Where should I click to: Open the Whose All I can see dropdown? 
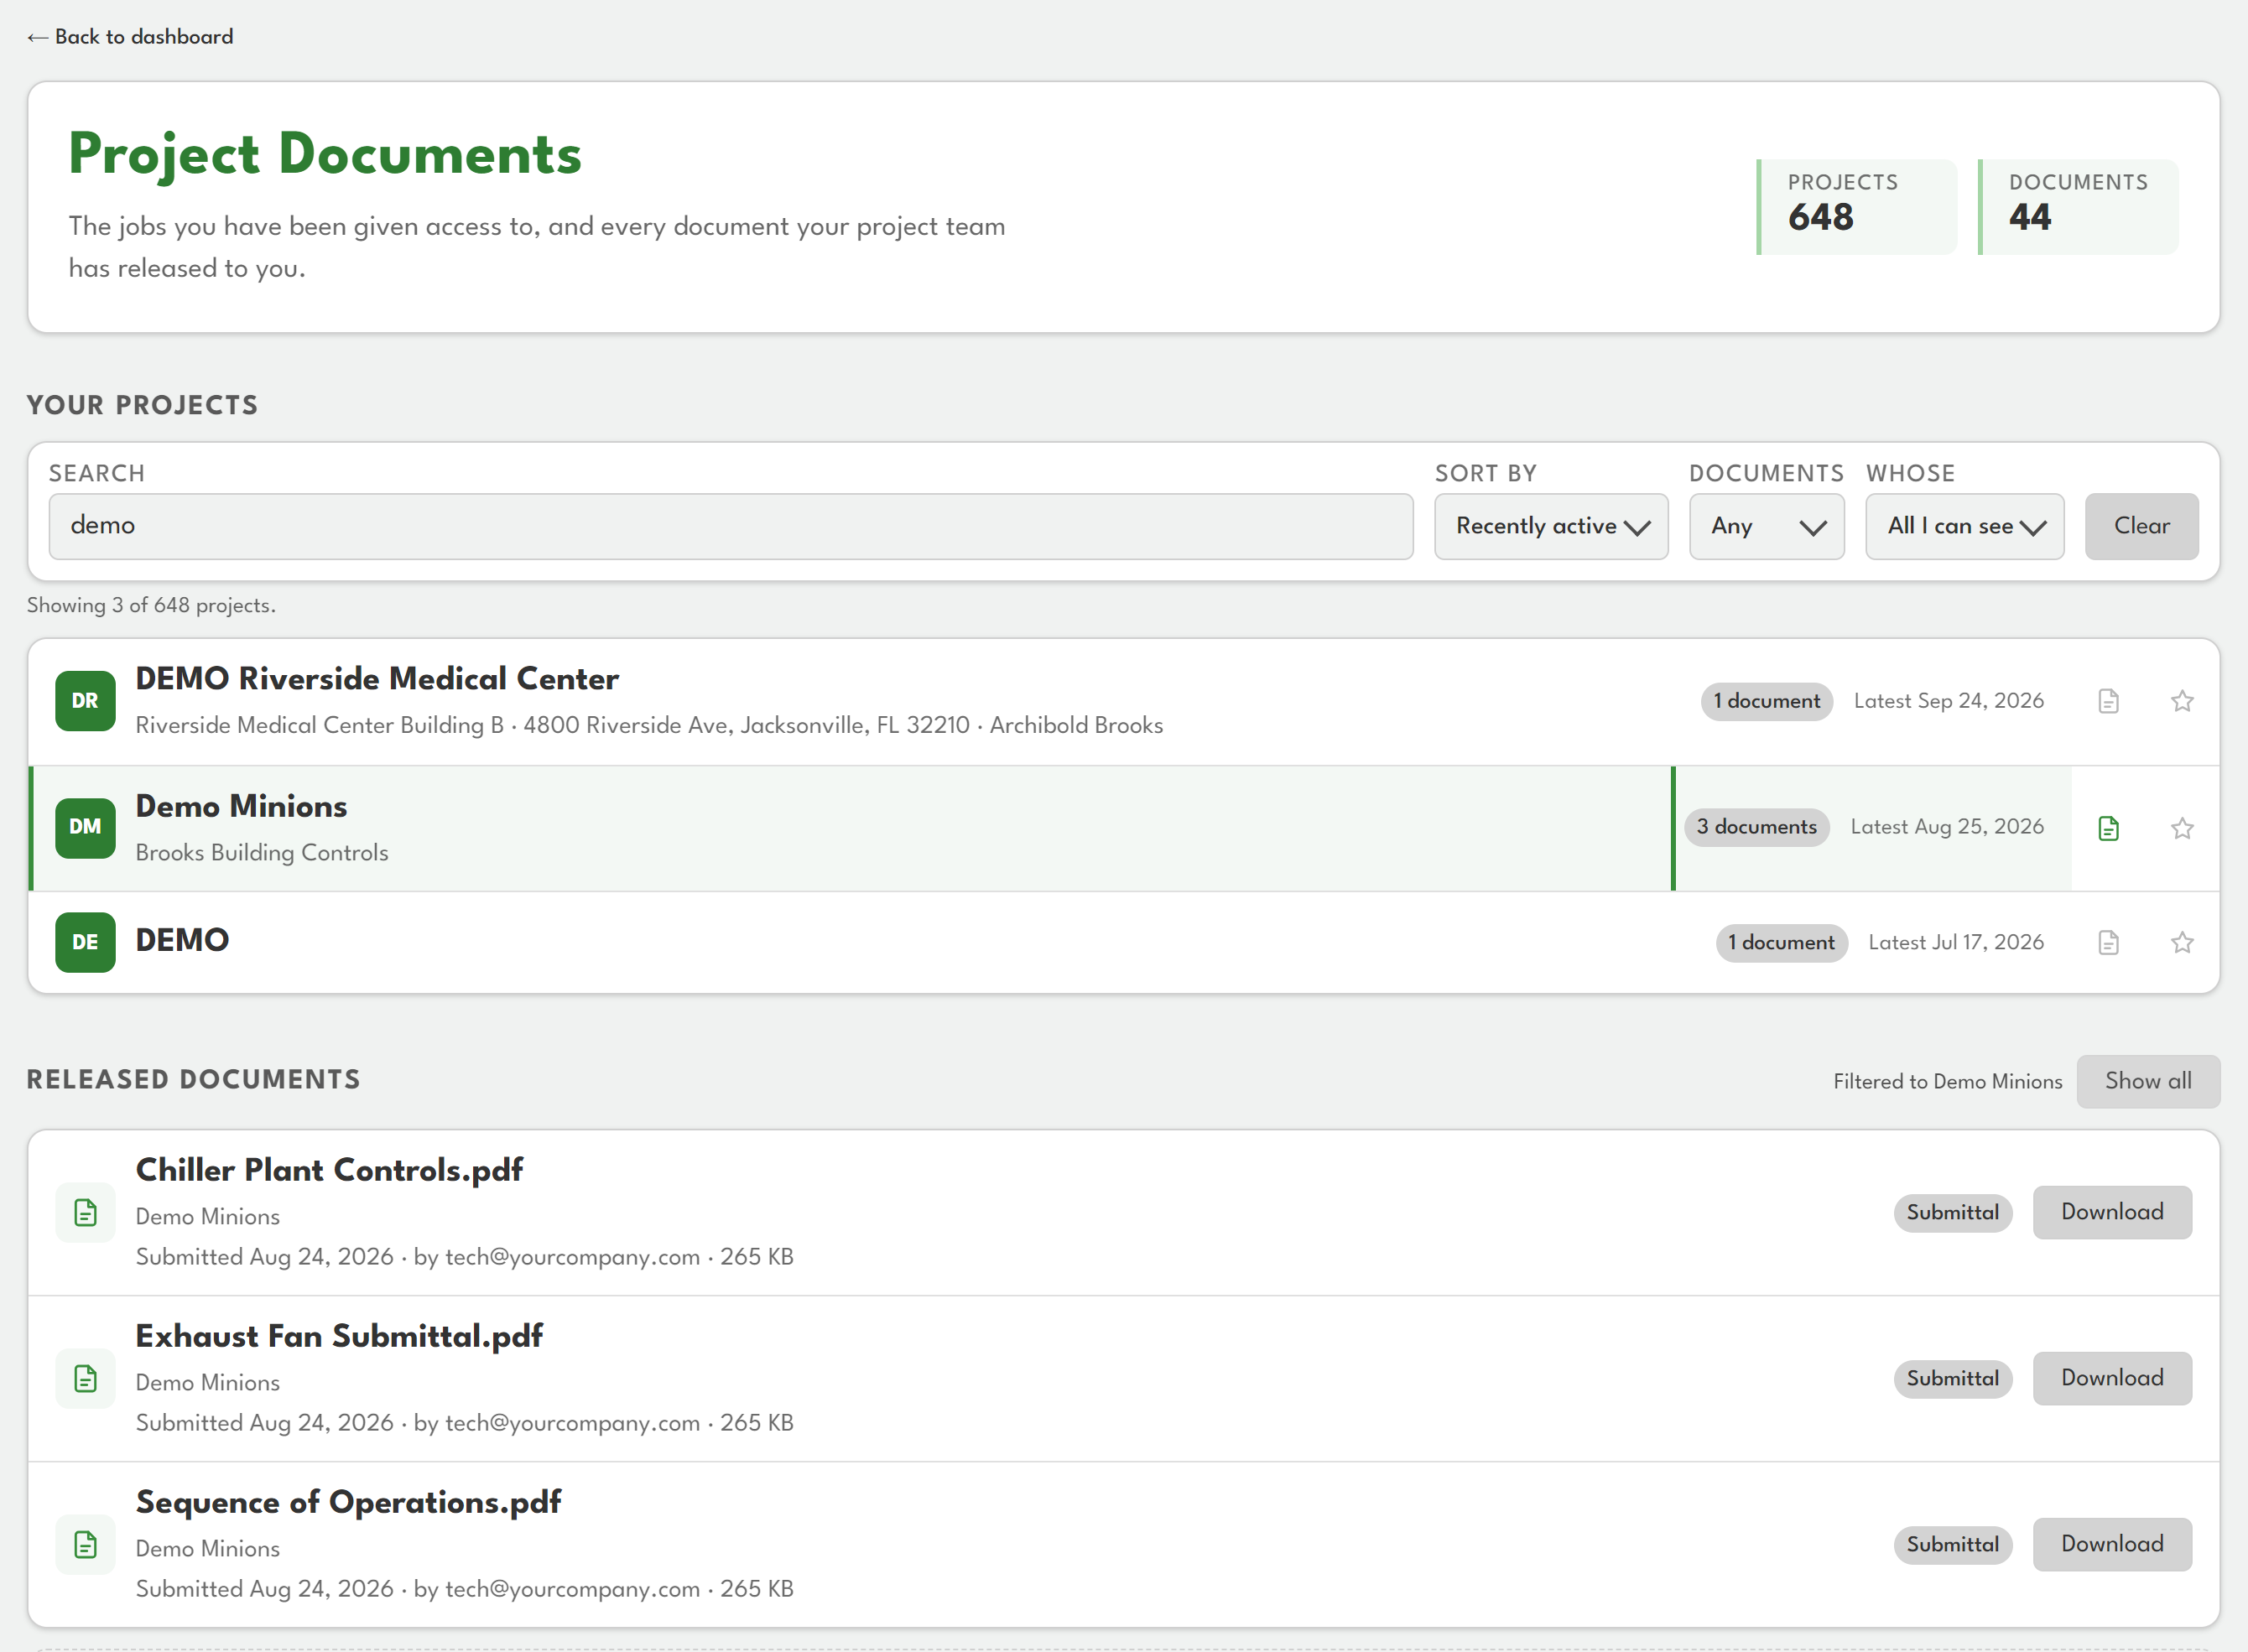coord(1965,526)
